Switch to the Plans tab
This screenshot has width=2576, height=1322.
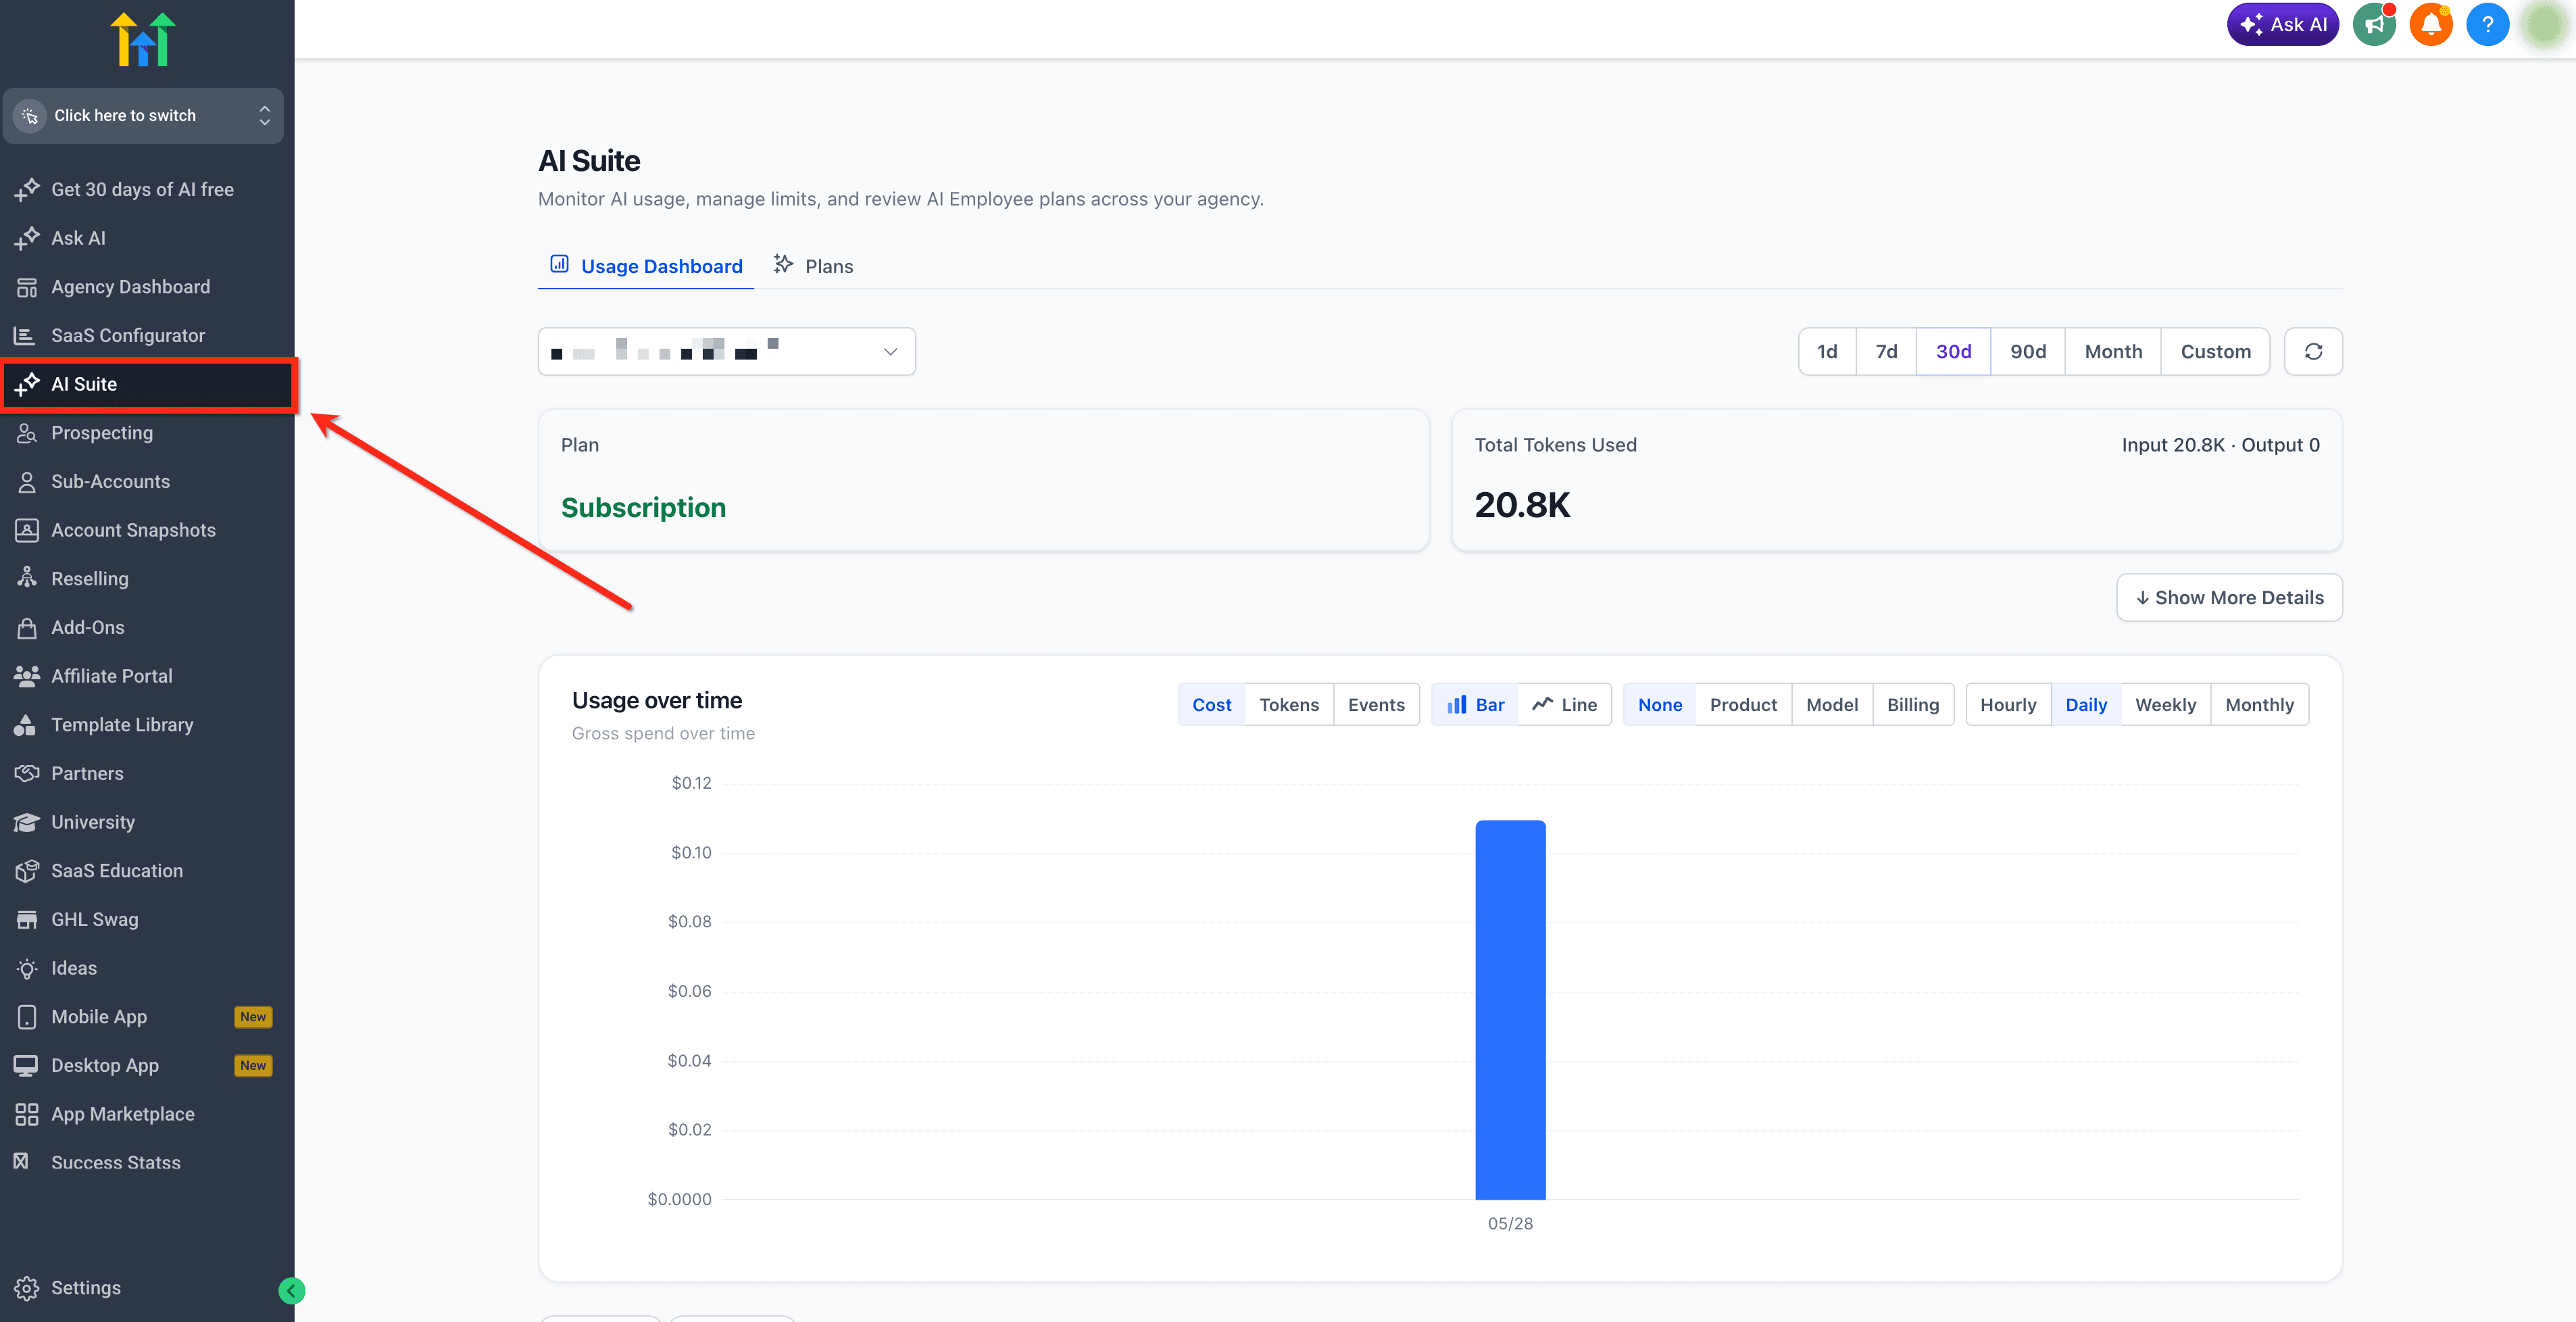click(814, 266)
